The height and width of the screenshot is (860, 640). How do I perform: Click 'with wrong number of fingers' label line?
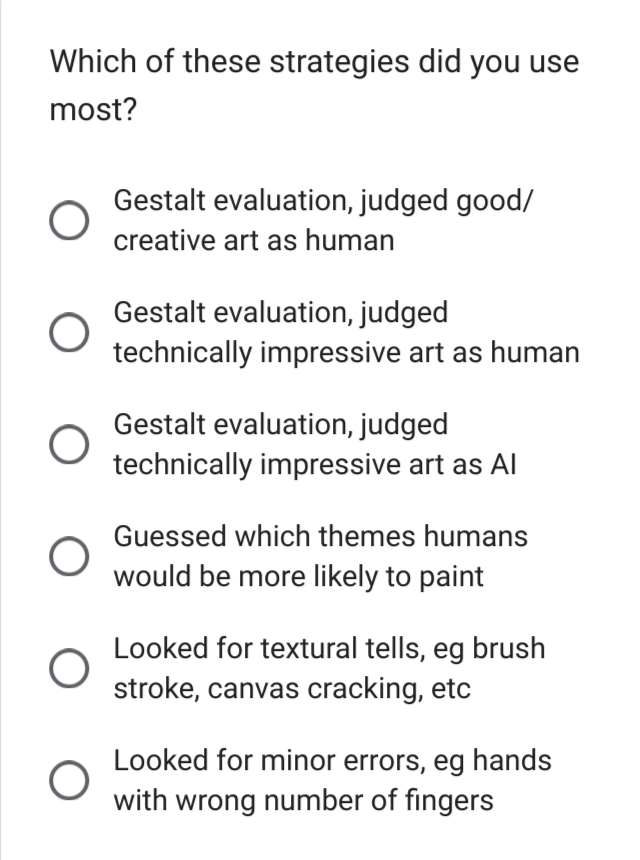click(x=303, y=801)
